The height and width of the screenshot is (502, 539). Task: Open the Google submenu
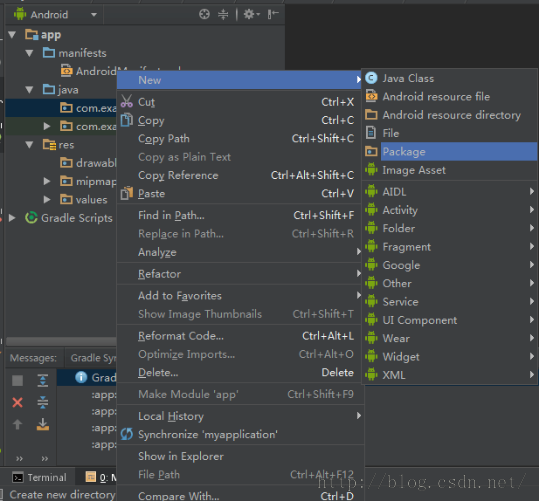coord(450,265)
